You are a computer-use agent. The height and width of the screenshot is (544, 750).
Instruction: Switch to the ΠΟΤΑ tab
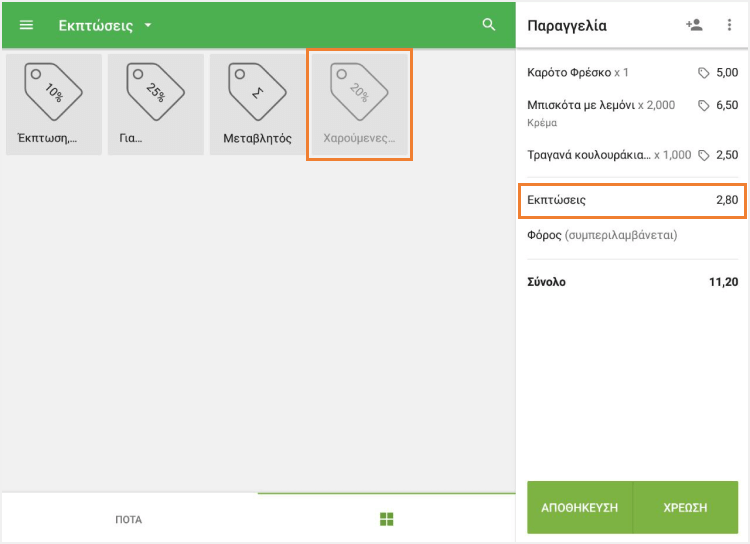pos(129,519)
